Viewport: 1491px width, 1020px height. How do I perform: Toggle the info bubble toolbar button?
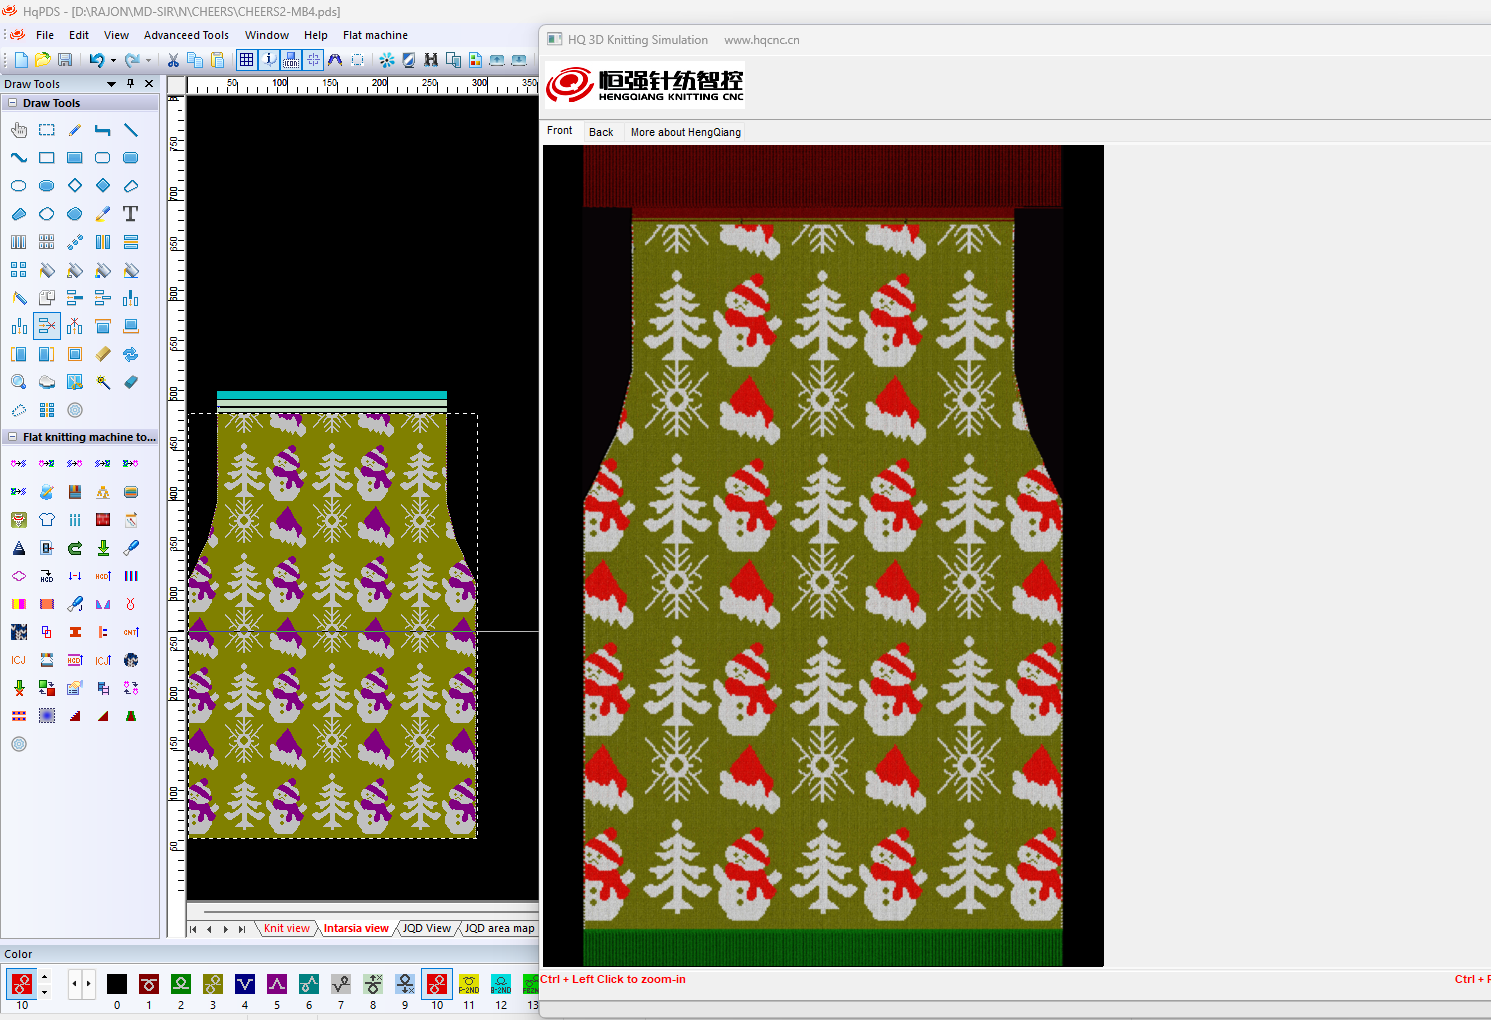coord(269,60)
